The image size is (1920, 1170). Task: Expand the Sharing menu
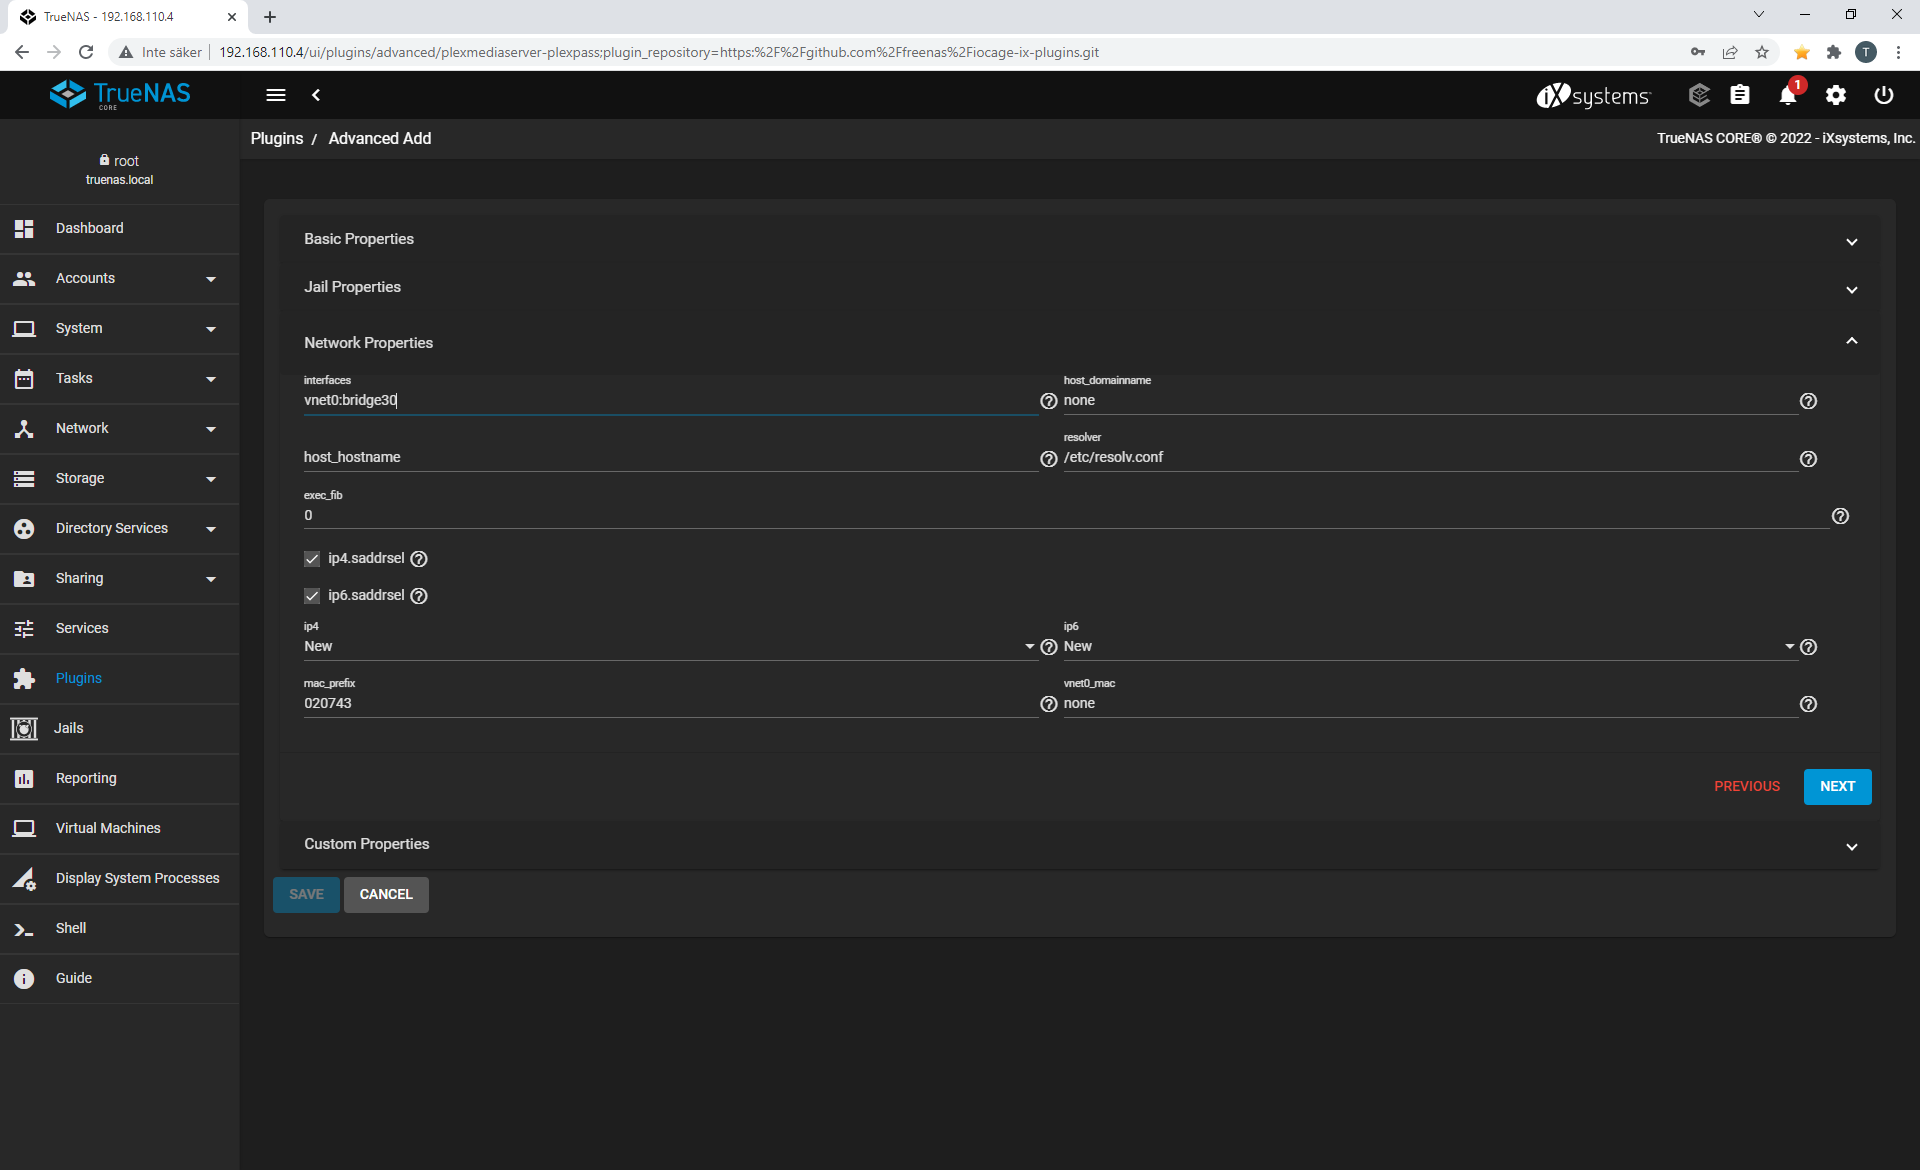pyautogui.click(x=120, y=579)
